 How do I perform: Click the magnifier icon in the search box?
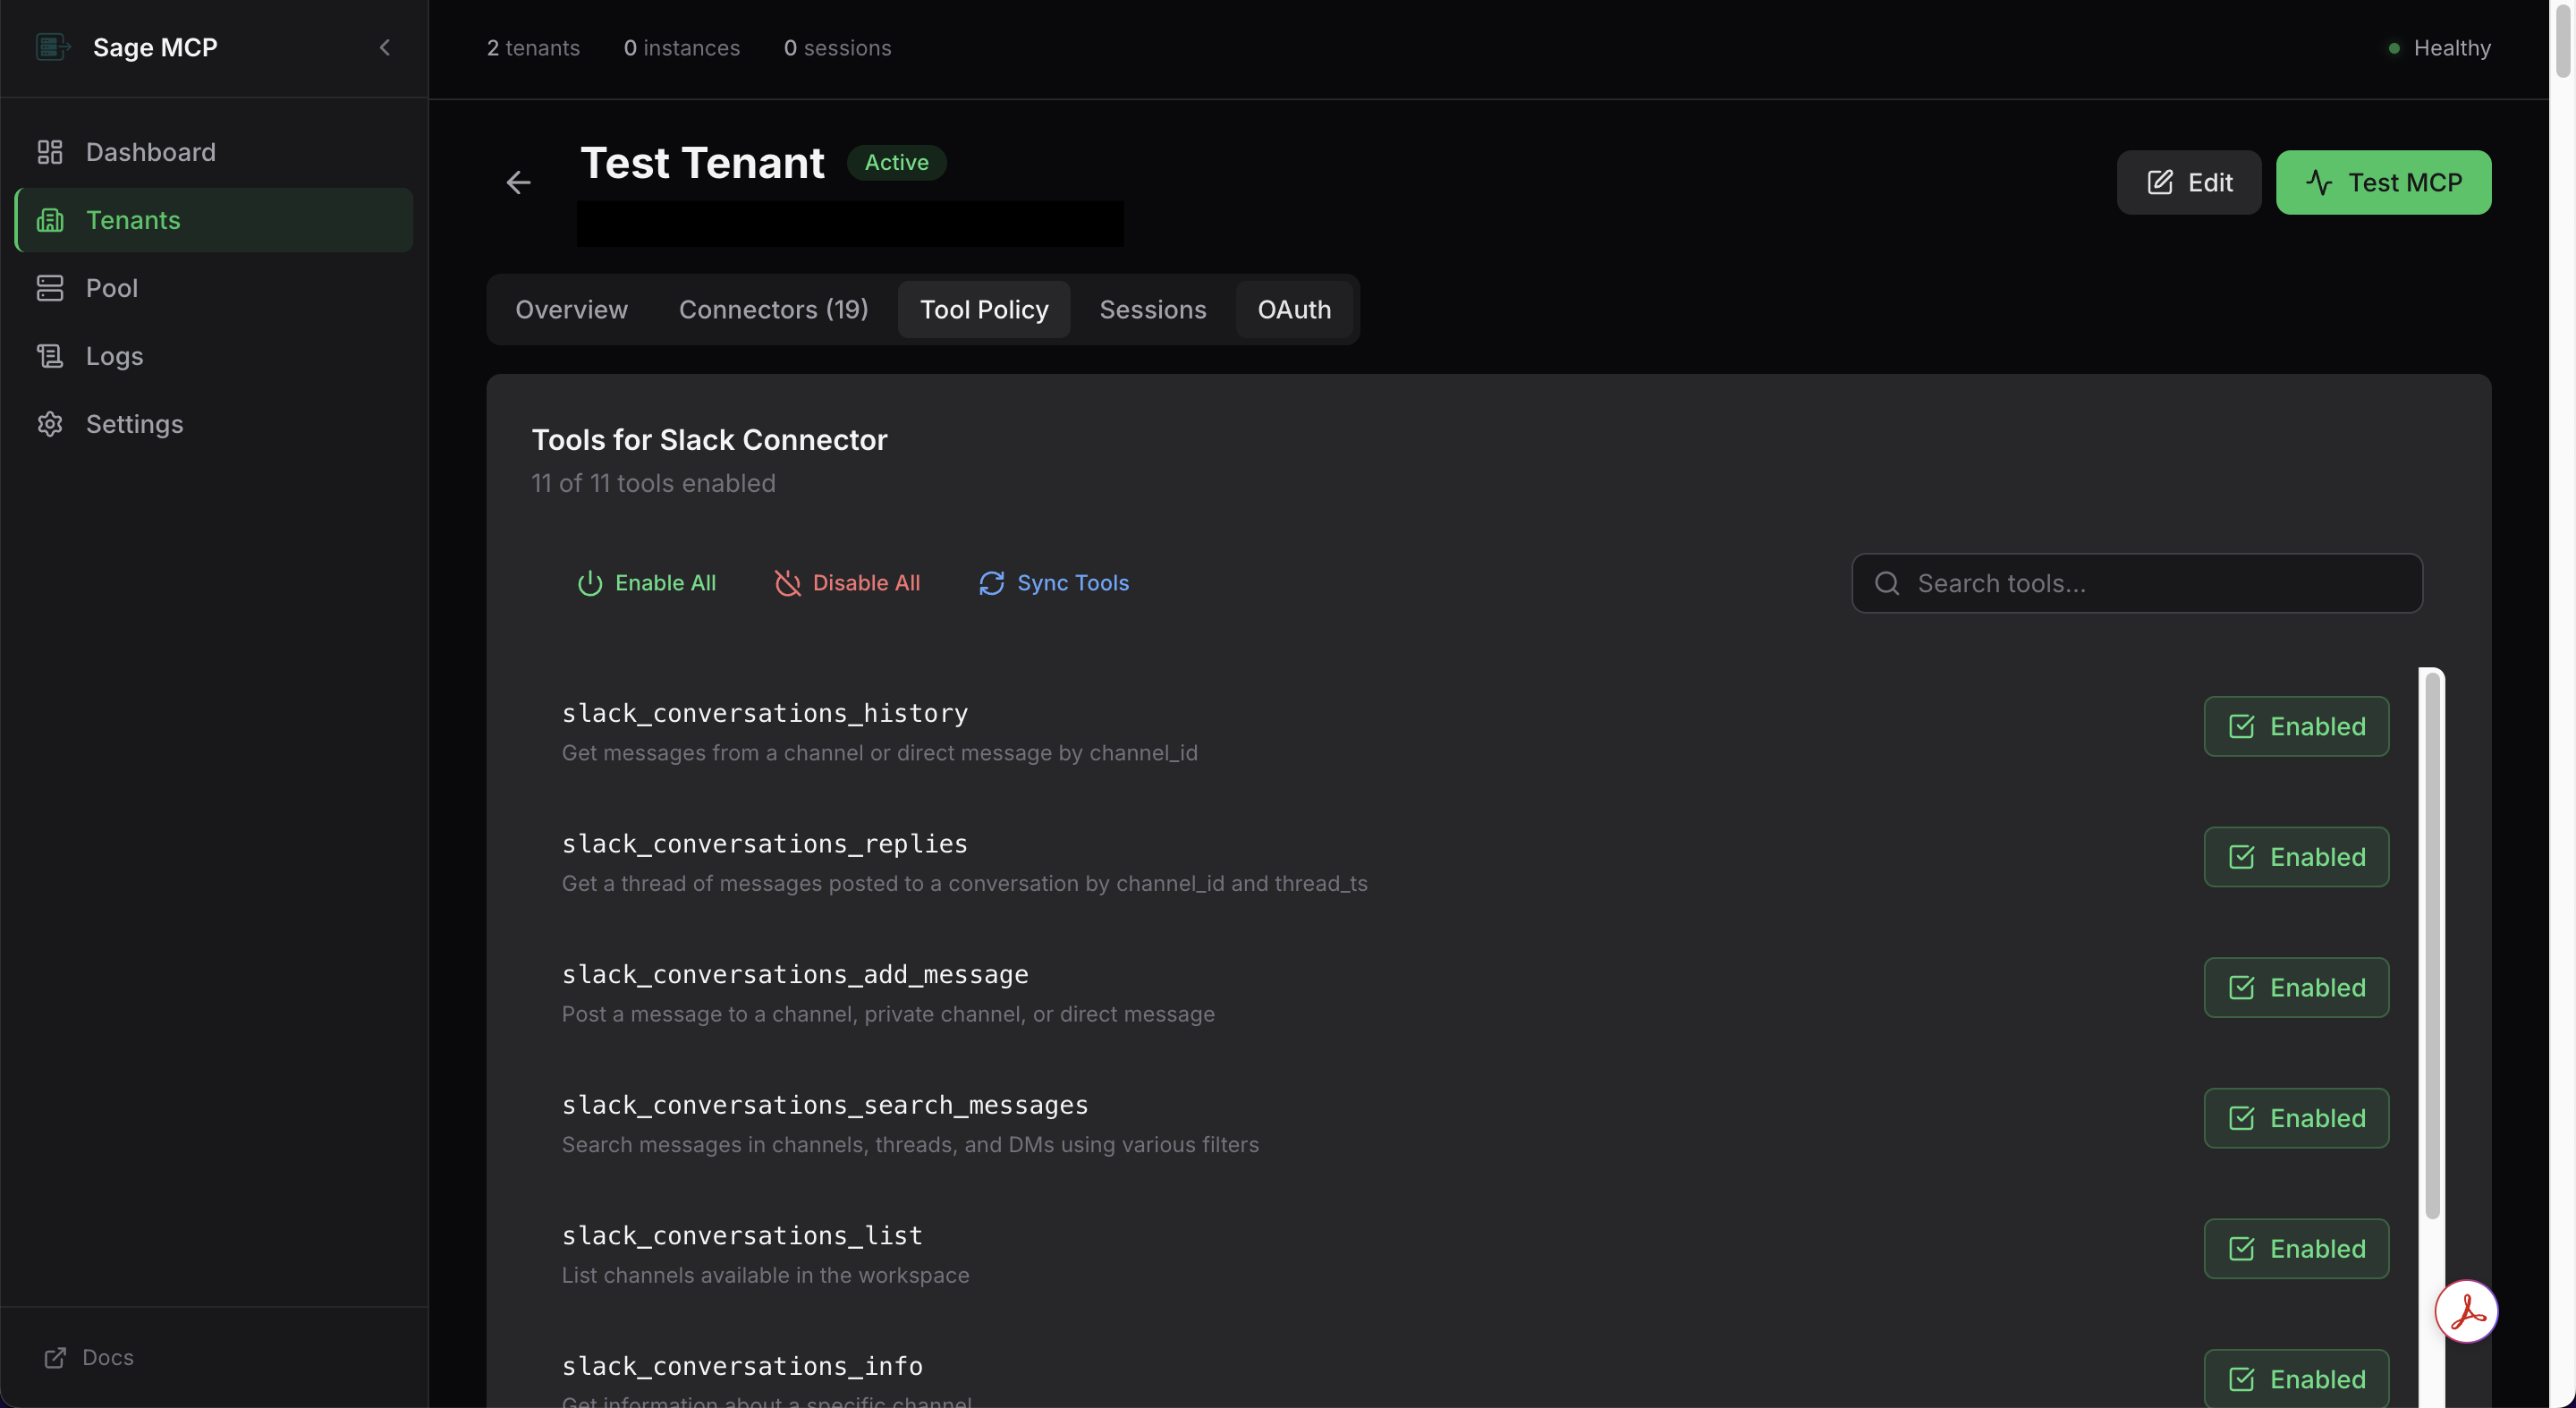(x=1886, y=583)
